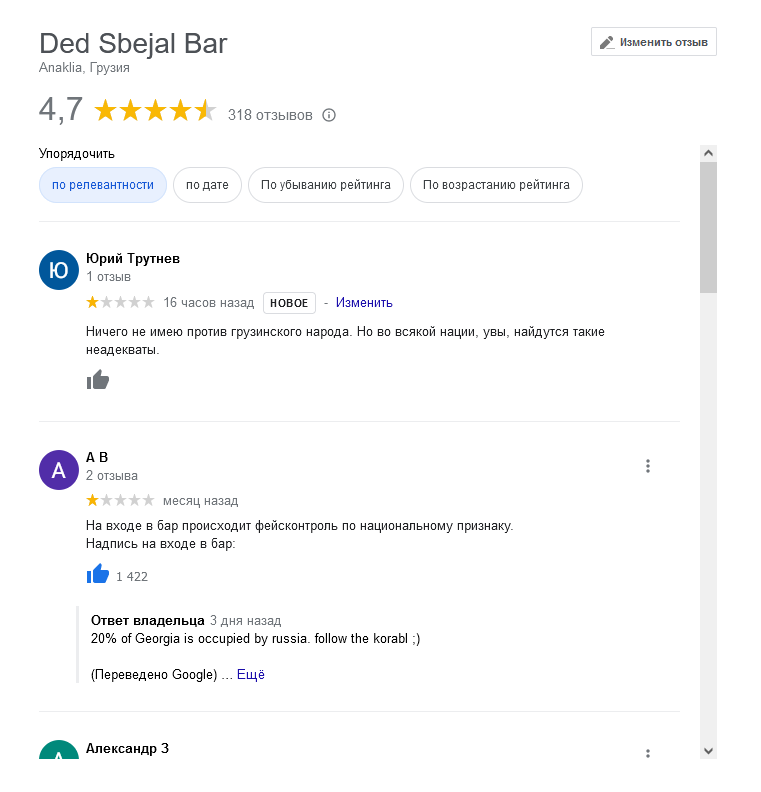The height and width of the screenshot is (792, 761).
Task: Click the Изменить link on Юрий's review
Action: coord(364,303)
